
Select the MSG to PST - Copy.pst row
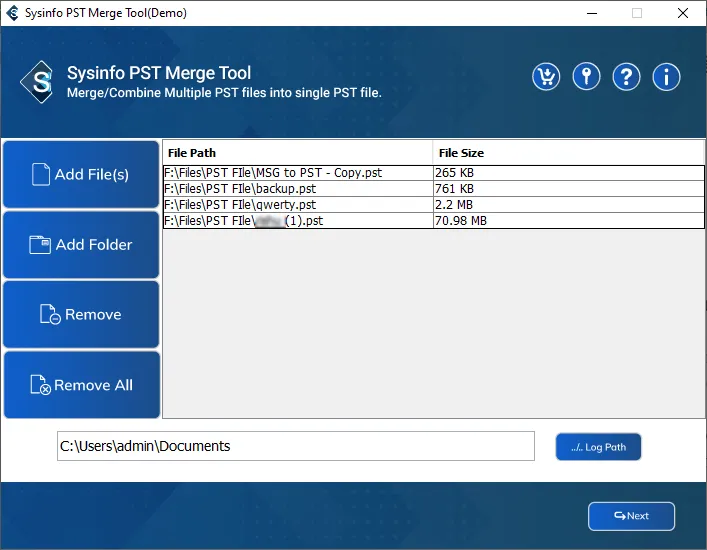point(298,173)
